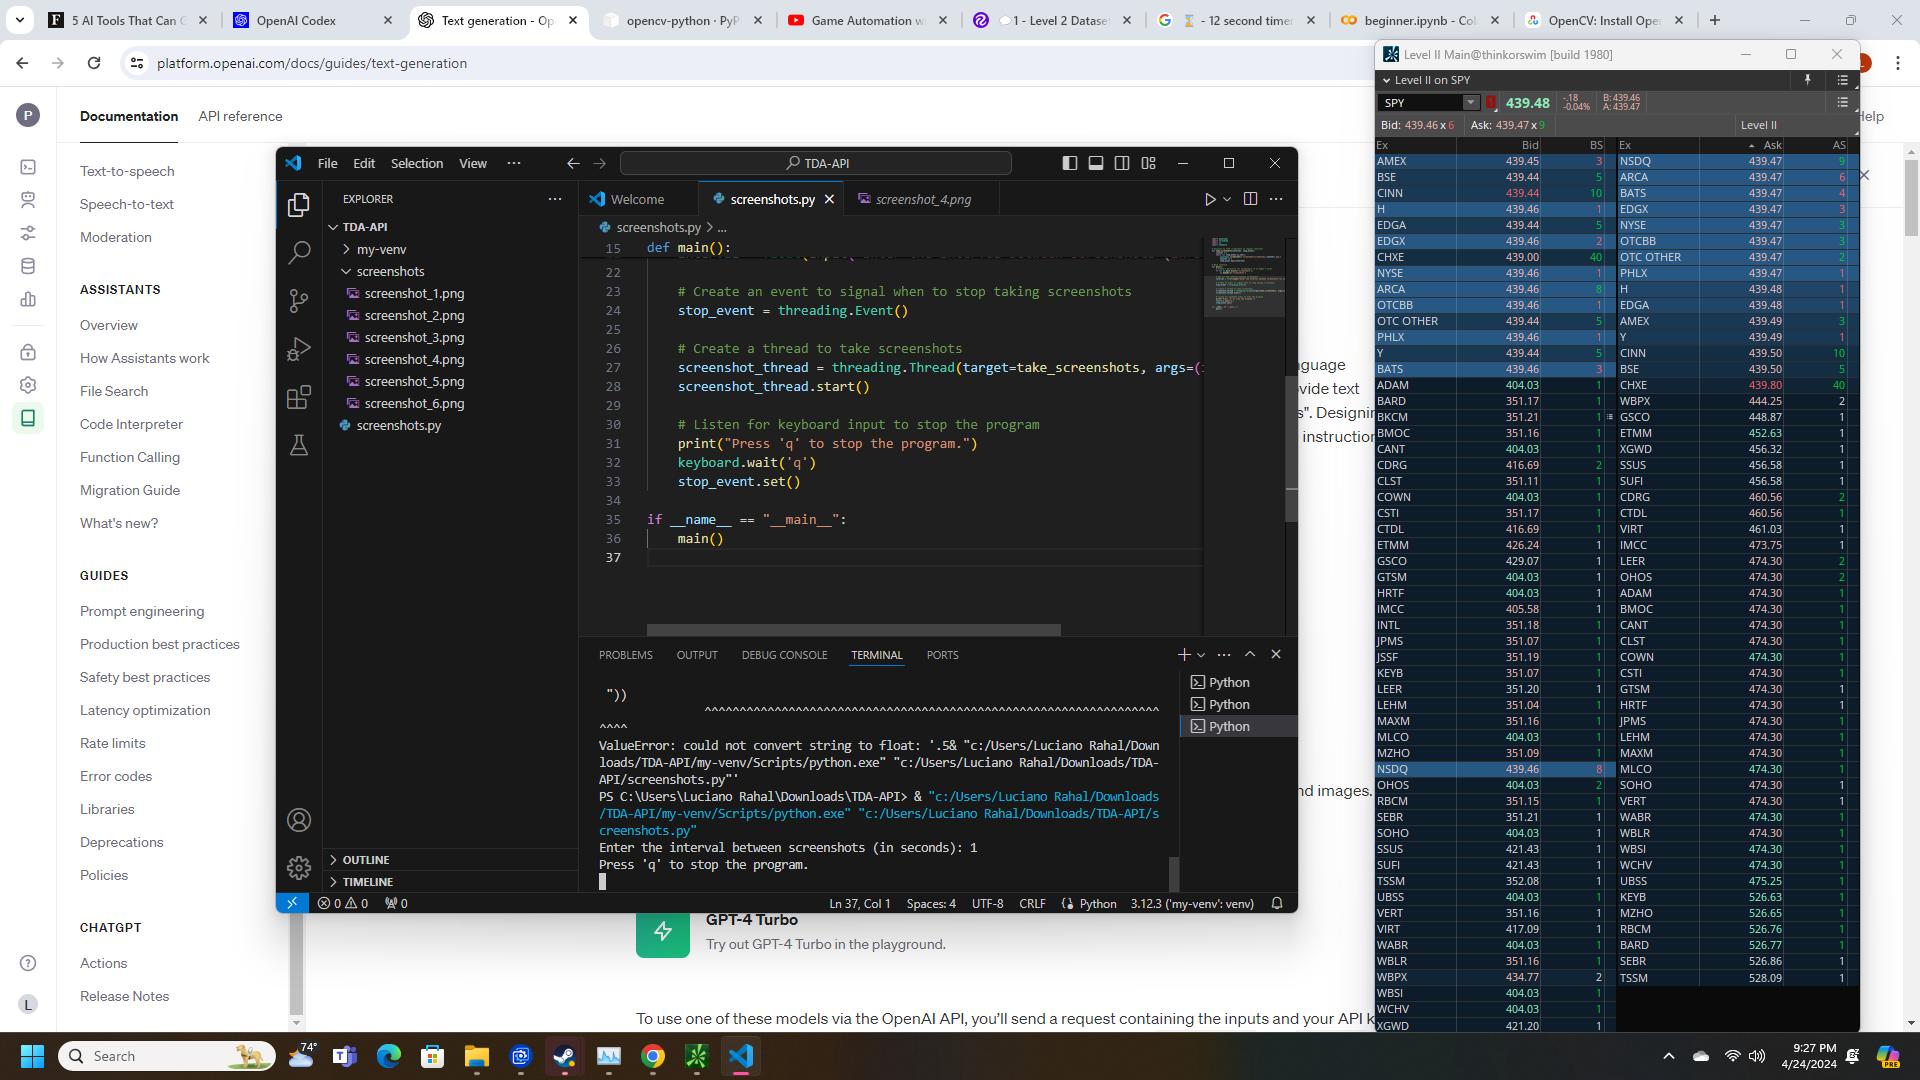Open File Explorer from the Windows taskbar
Viewport: 1920px width, 1080px height.
(476, 1056)
